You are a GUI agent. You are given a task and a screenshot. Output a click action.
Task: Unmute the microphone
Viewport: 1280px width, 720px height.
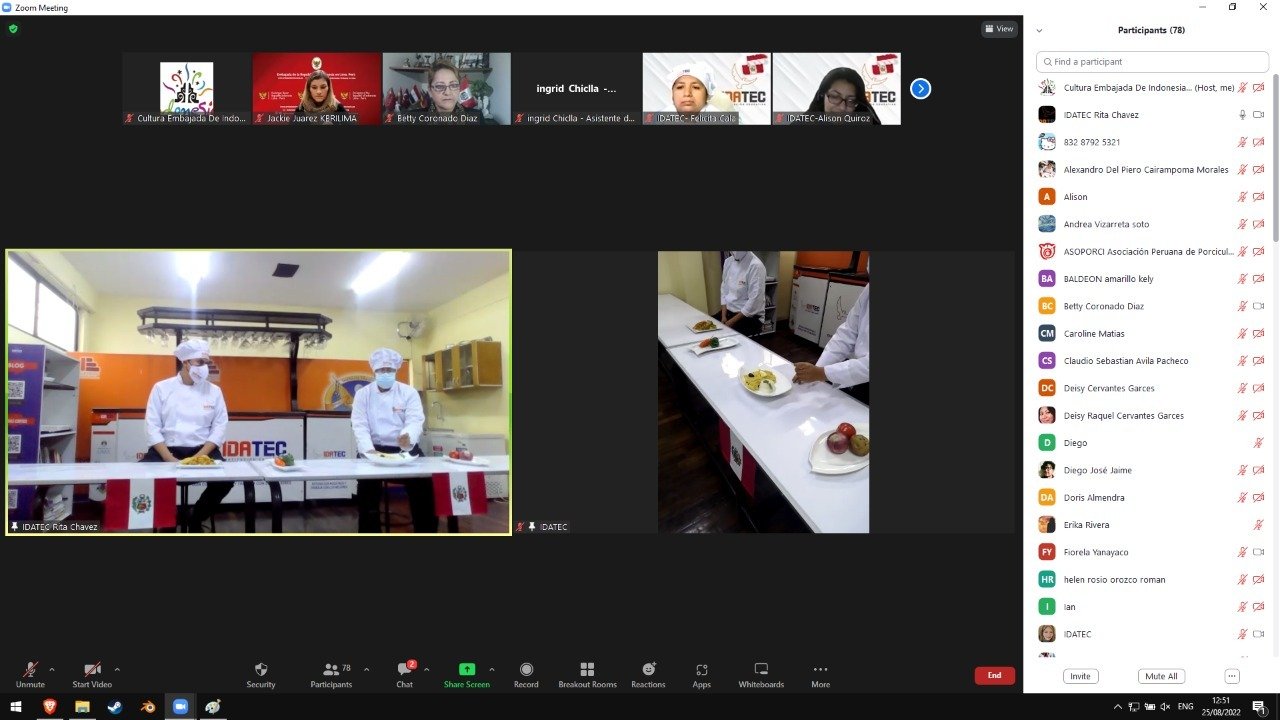pyautogui.click(x=30, y=670)
